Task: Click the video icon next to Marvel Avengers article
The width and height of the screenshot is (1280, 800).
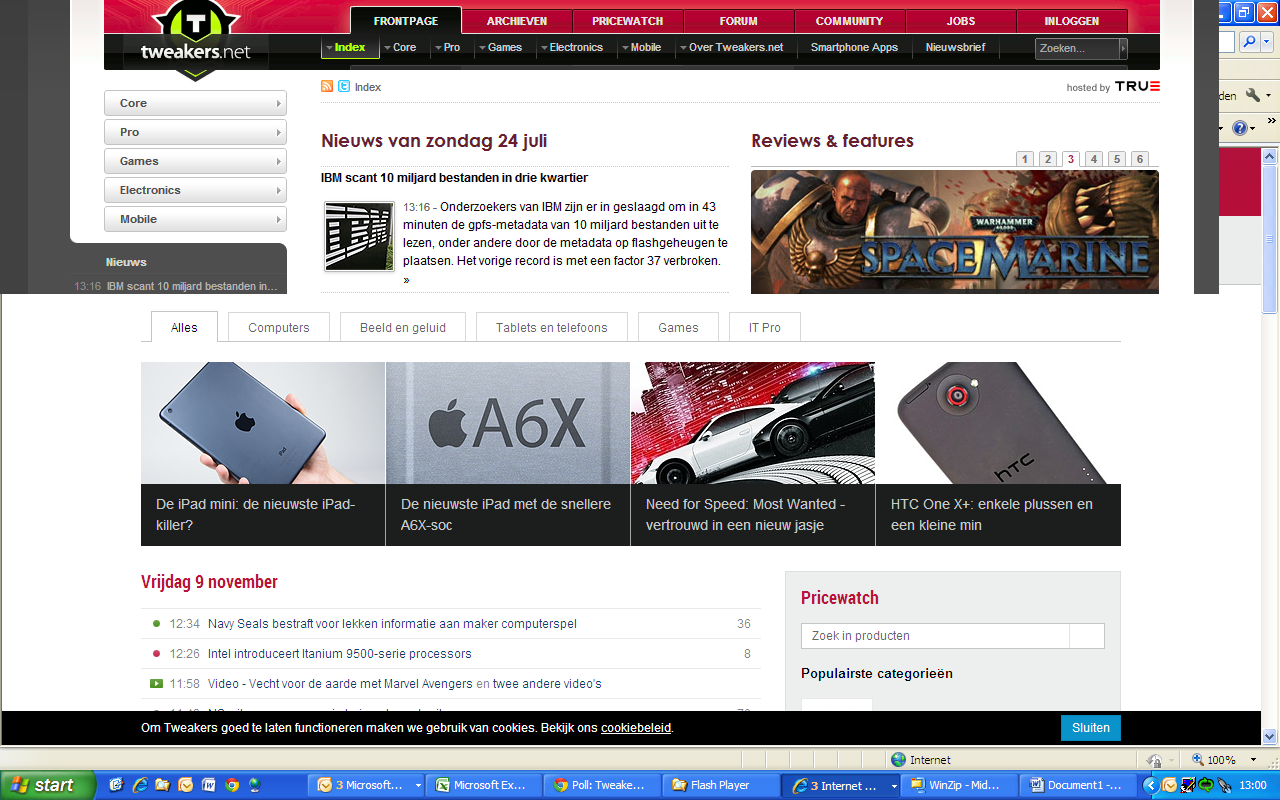Action: tap(156, 684)
